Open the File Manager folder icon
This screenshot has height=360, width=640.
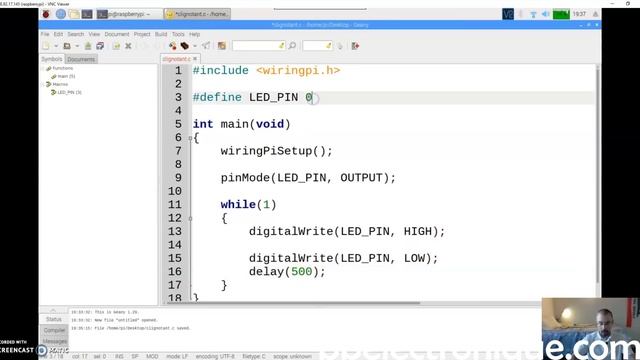click(x=74, y=14)
